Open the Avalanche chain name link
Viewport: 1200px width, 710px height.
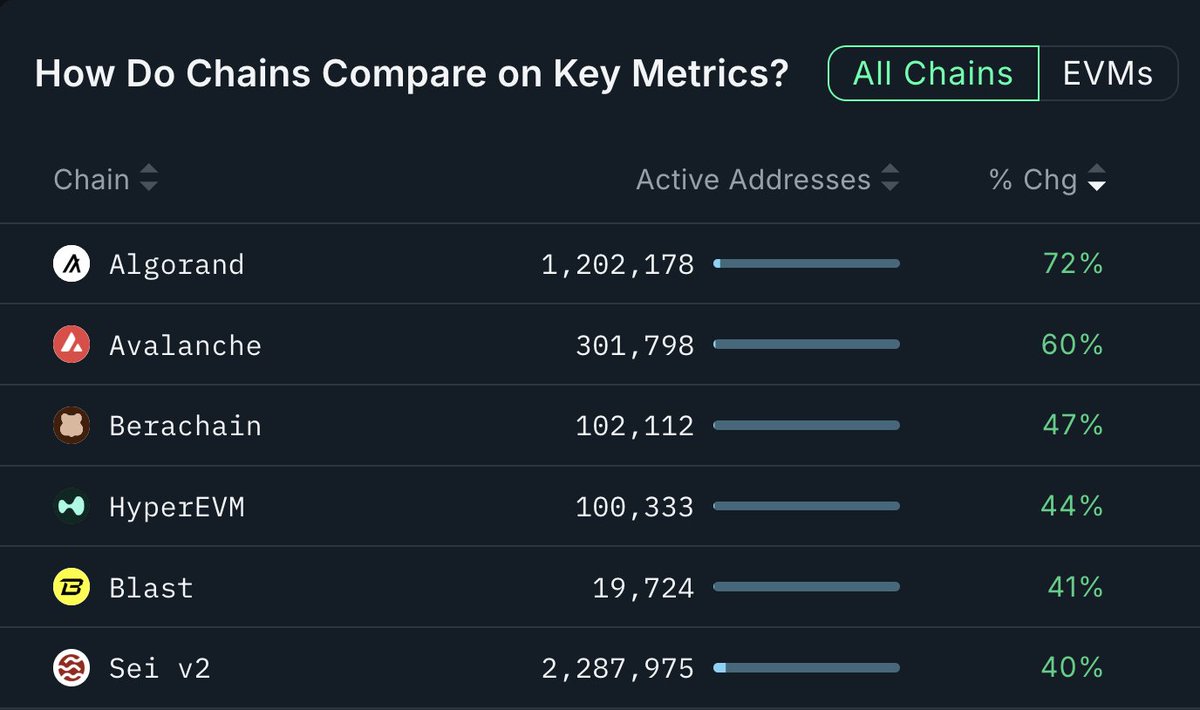185,345
